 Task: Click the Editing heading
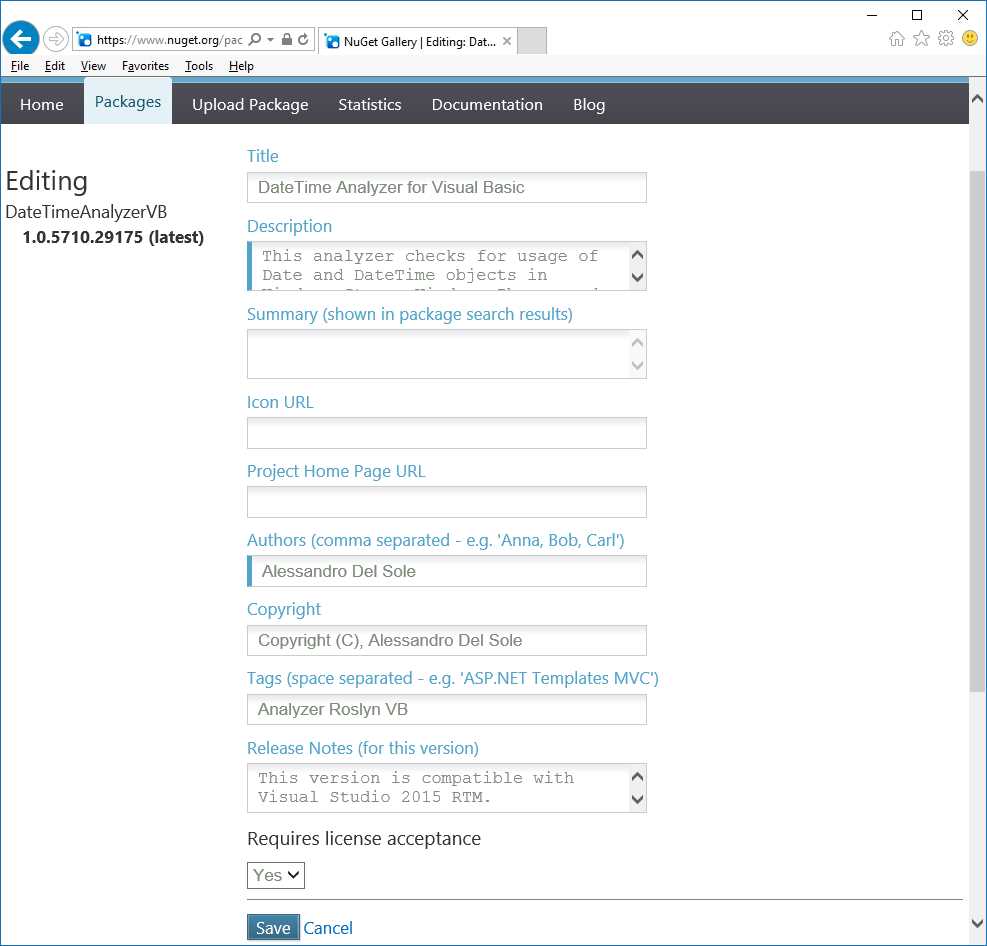coord(47,181)
